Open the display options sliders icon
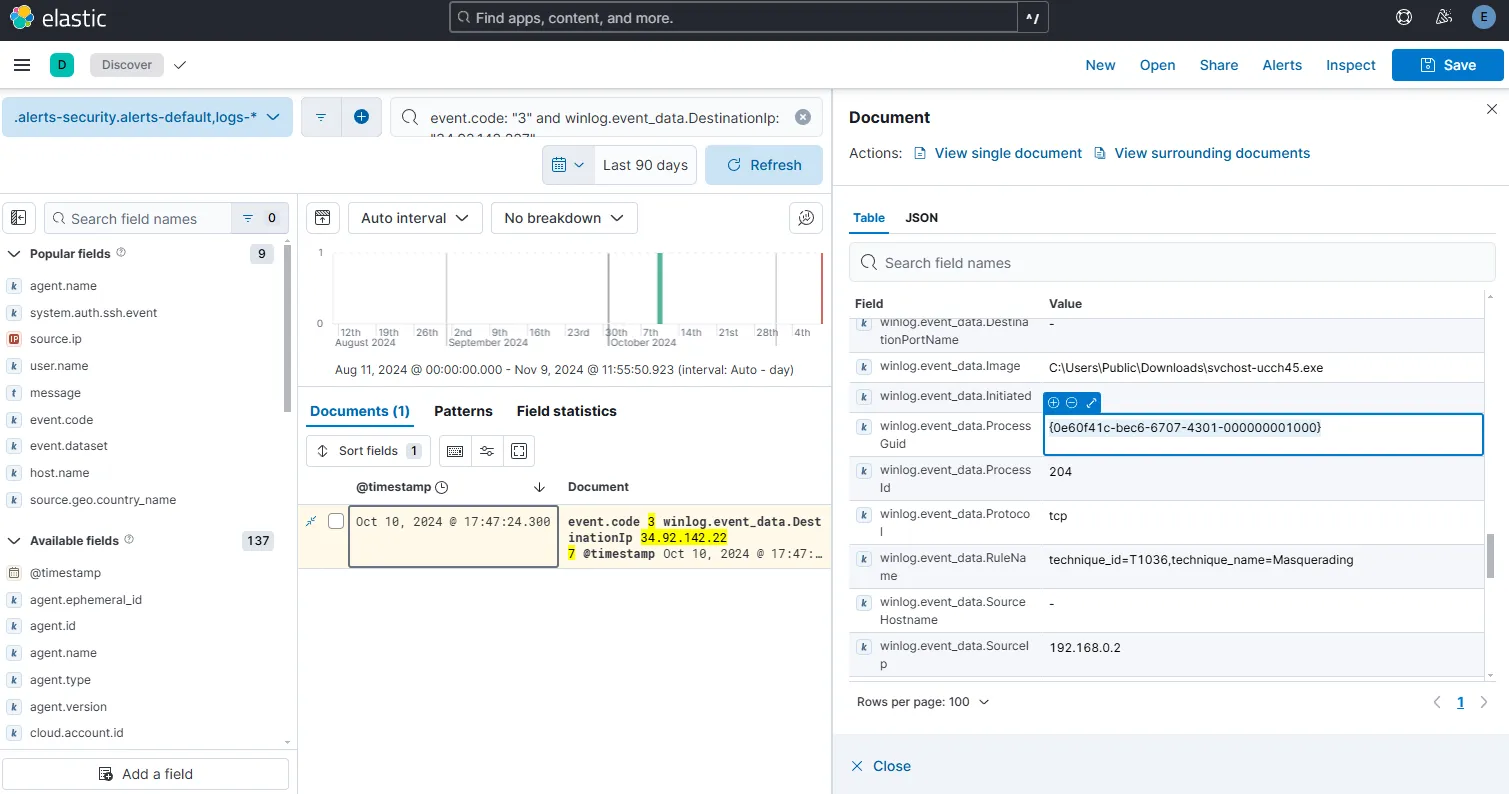The height and width of the screenshot is (794, 1509). (x=487, y=451)
